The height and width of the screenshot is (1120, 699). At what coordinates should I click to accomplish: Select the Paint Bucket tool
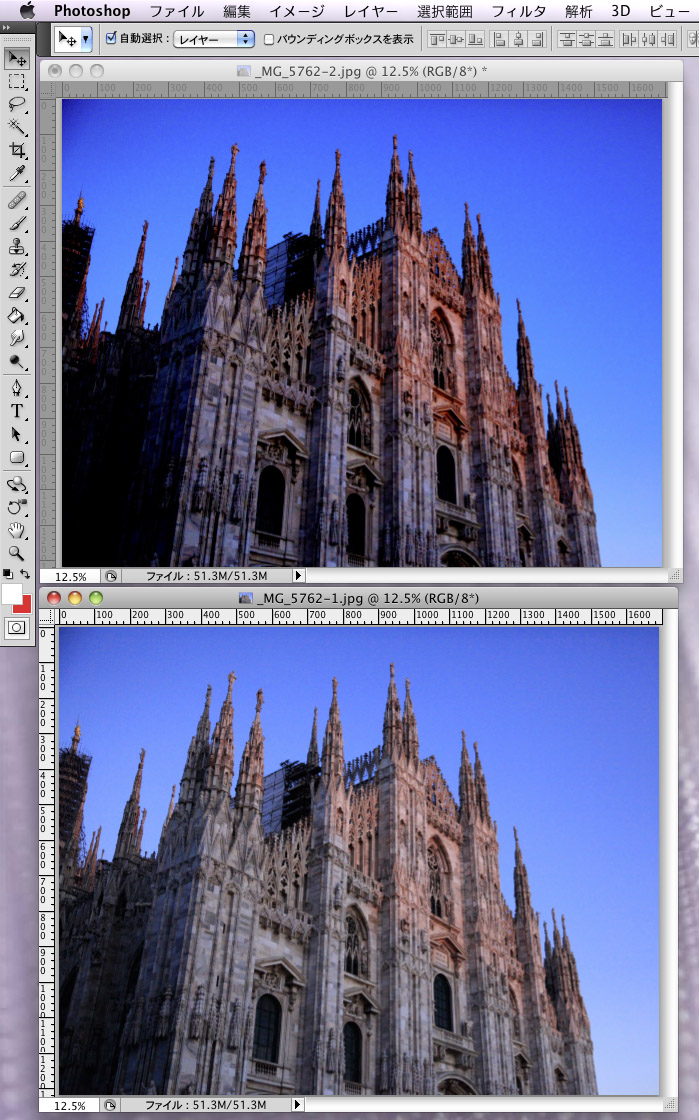17,317
